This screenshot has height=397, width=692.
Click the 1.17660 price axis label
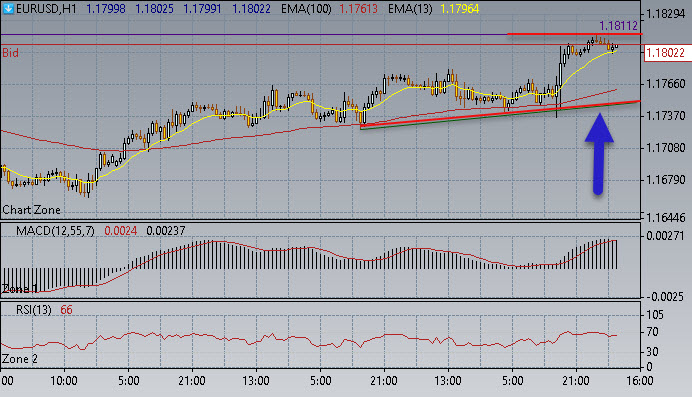(x=666, y=83)
